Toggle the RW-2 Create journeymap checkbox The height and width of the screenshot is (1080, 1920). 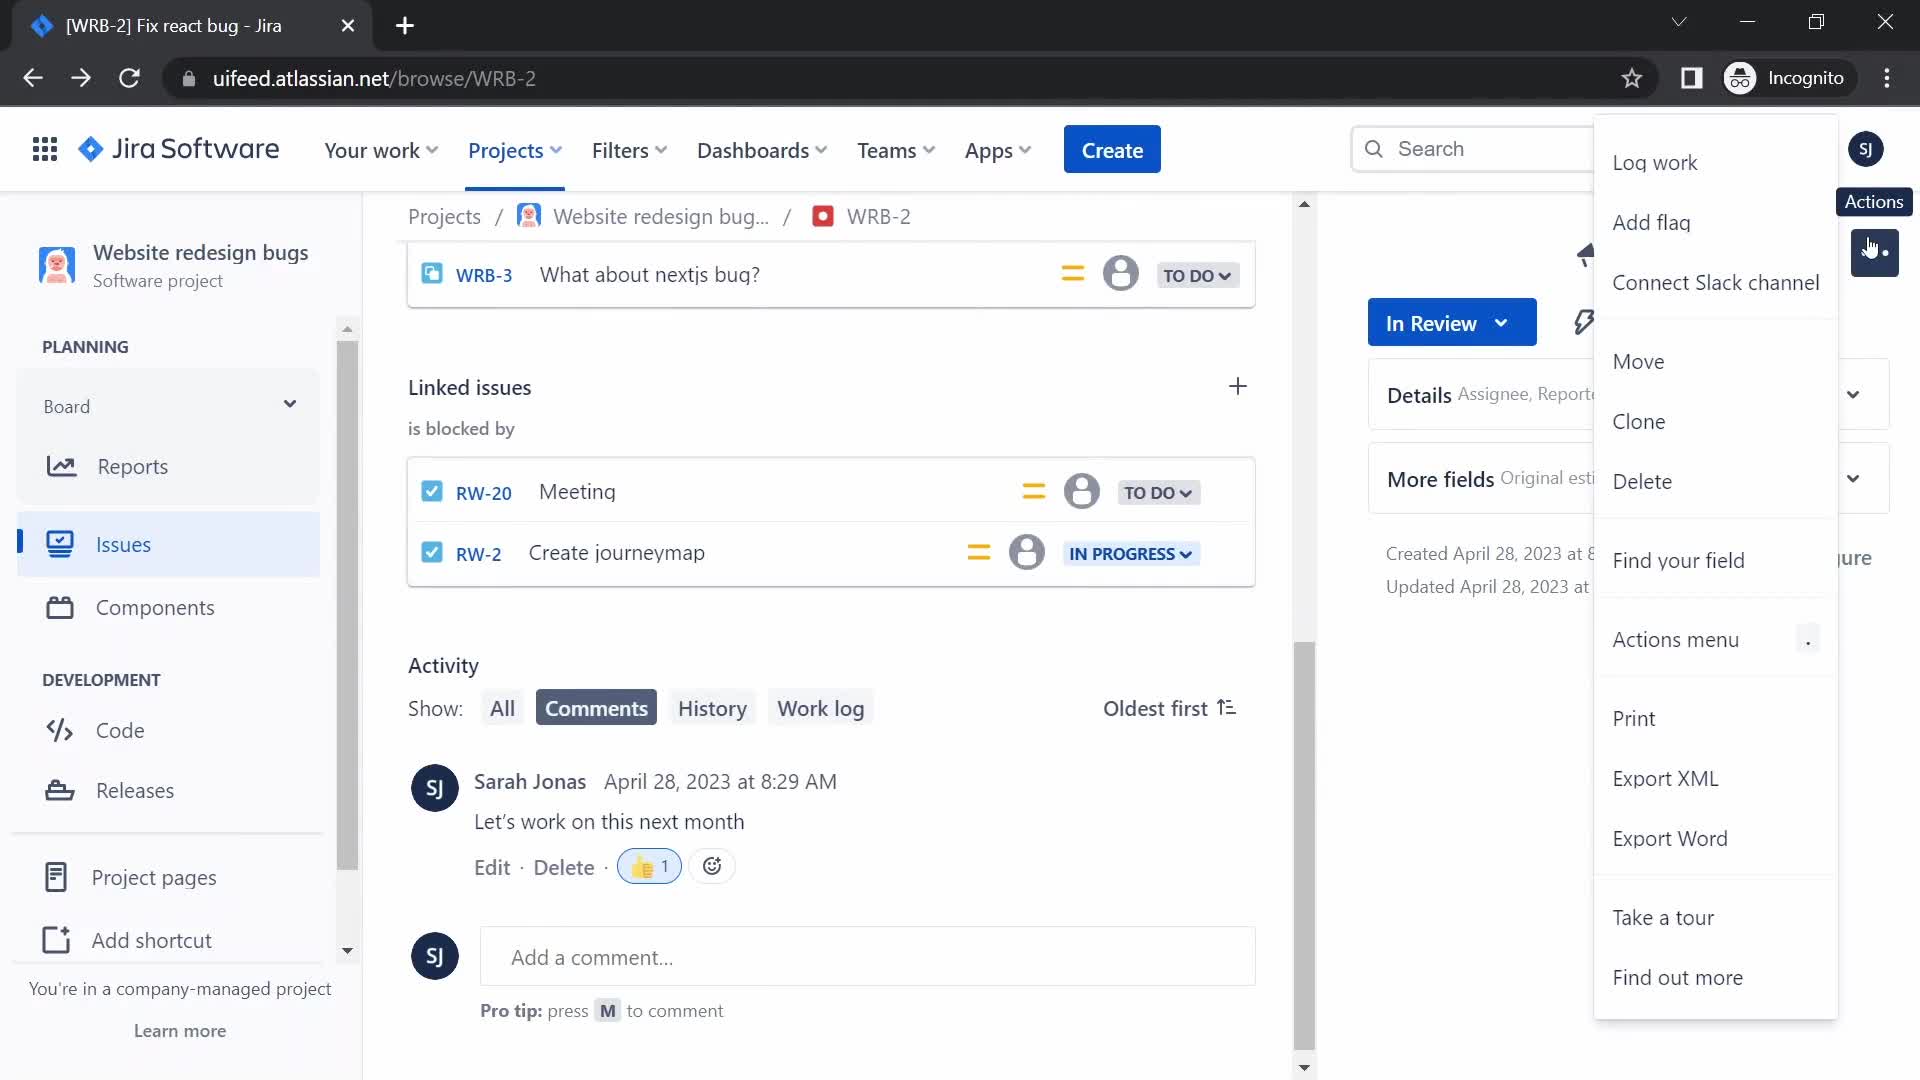(x=431, y=553)
